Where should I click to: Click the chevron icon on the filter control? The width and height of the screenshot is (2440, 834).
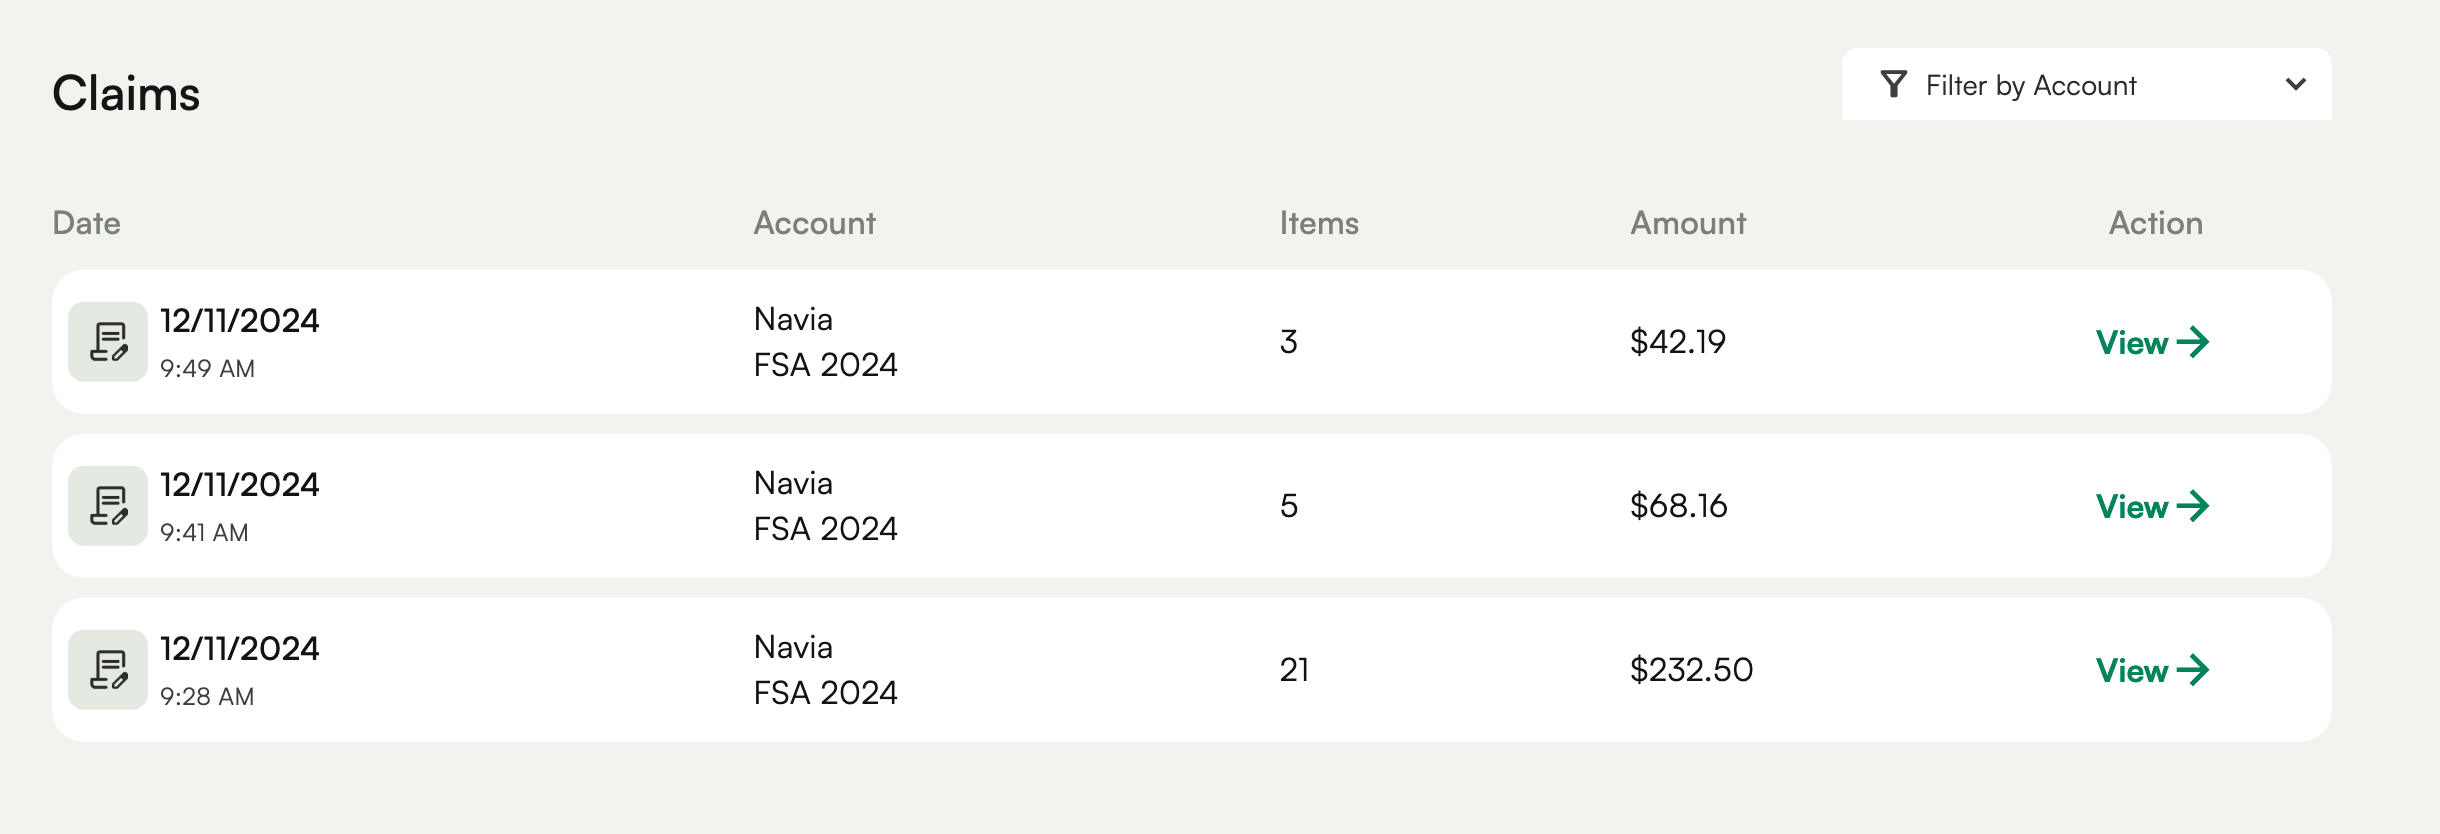[2297, 84]
